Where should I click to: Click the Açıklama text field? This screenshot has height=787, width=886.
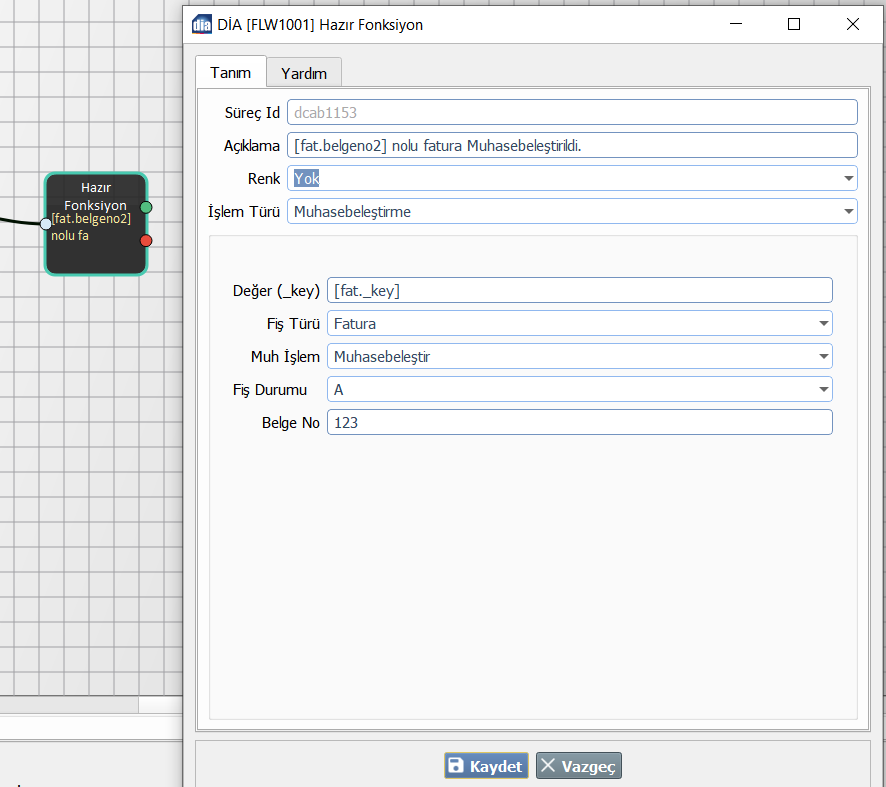(x=571, y=146)
